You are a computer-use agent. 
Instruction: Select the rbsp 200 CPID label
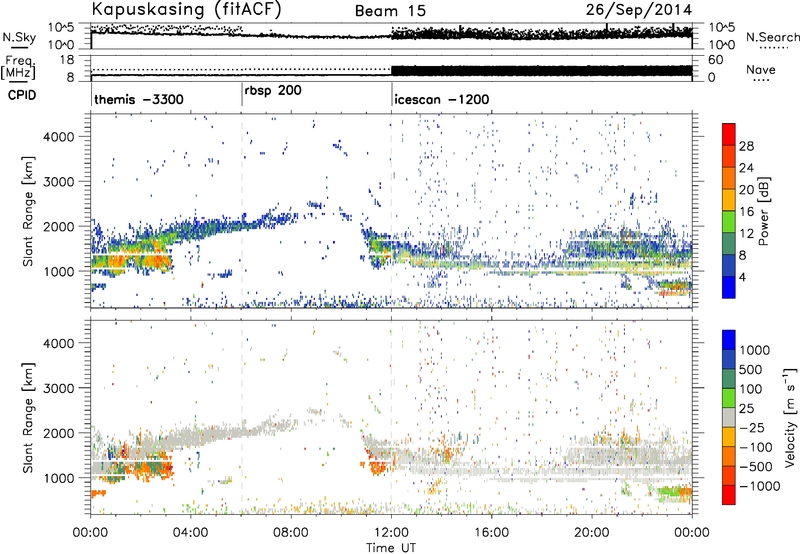(273, 91)
